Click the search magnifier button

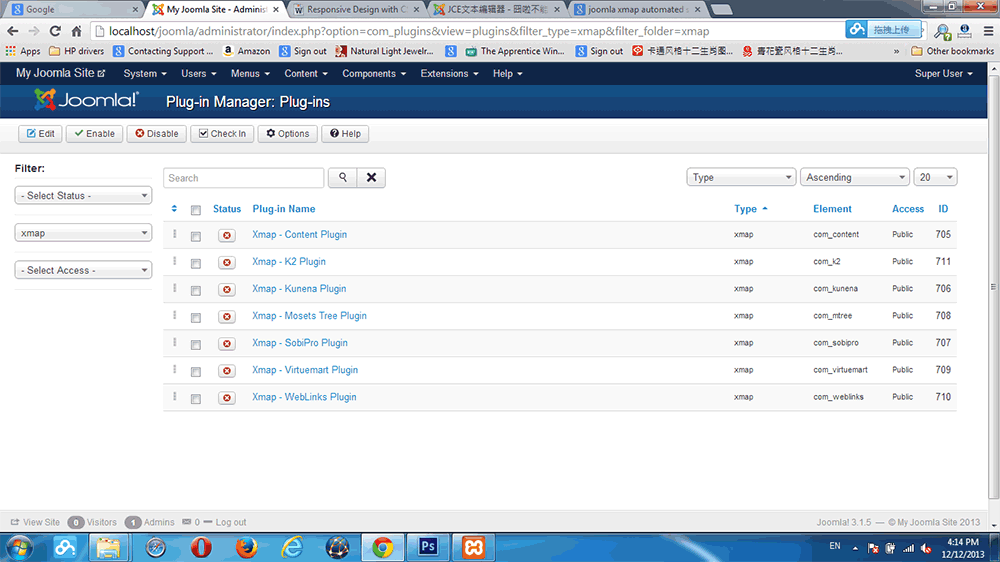342,177
